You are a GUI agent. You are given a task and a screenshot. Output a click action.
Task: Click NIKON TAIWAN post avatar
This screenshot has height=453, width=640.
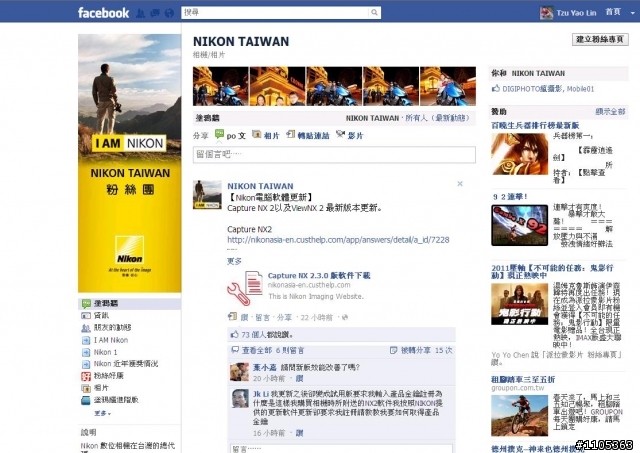(x=207, y=195)
